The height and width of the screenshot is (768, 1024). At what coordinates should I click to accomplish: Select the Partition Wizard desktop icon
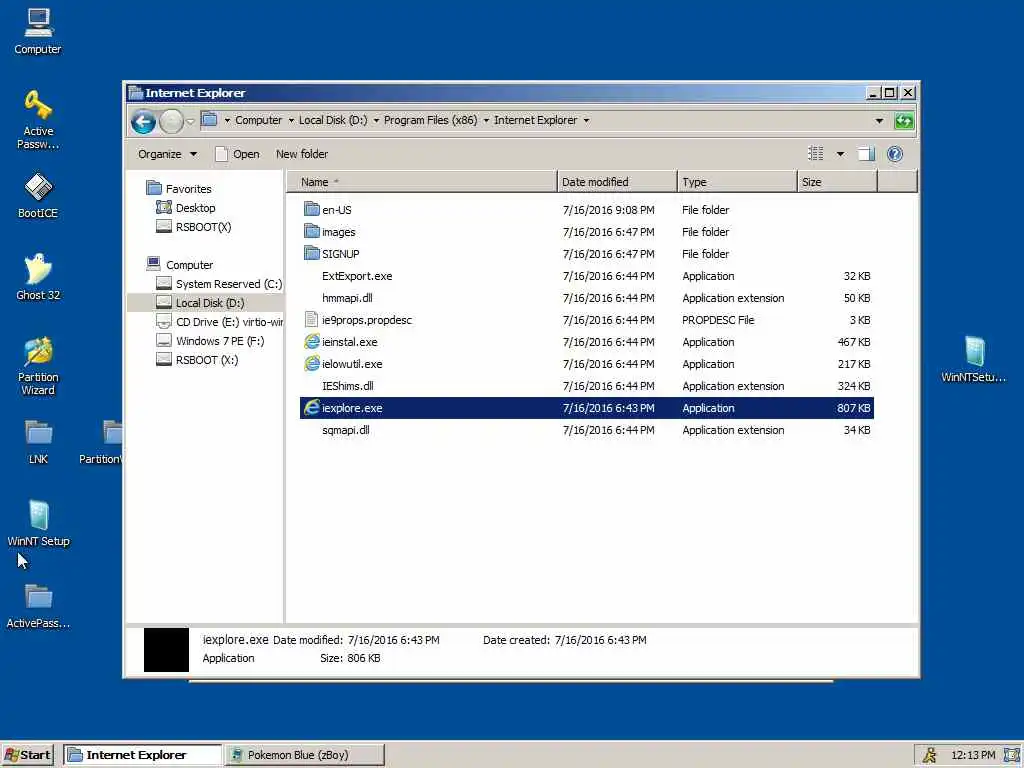coord(38,366)
